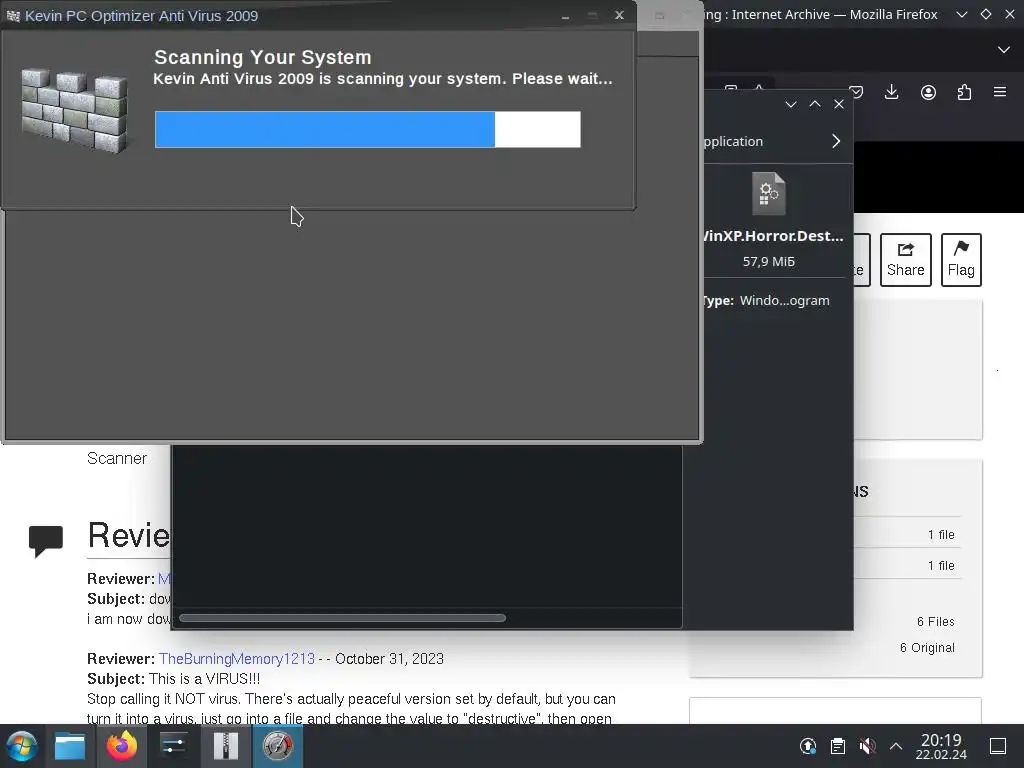Open the Firefox hamburger menu
Viewport: 1024px width, 768px height.
click(1000, 92)
